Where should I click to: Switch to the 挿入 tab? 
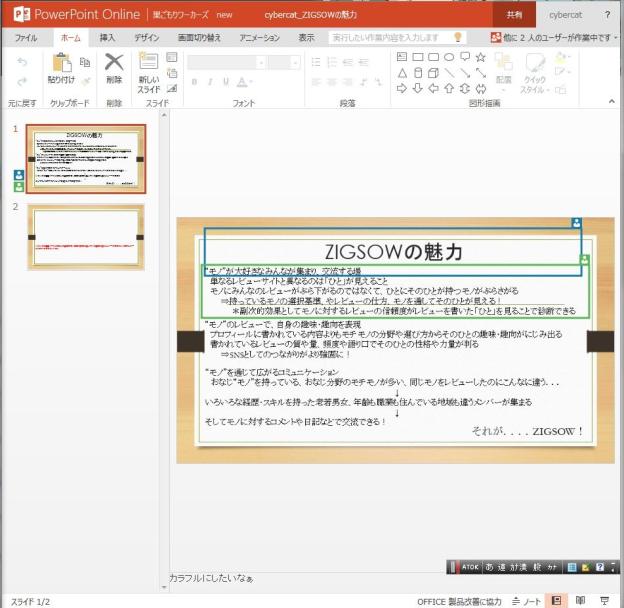tap(107, 38)
